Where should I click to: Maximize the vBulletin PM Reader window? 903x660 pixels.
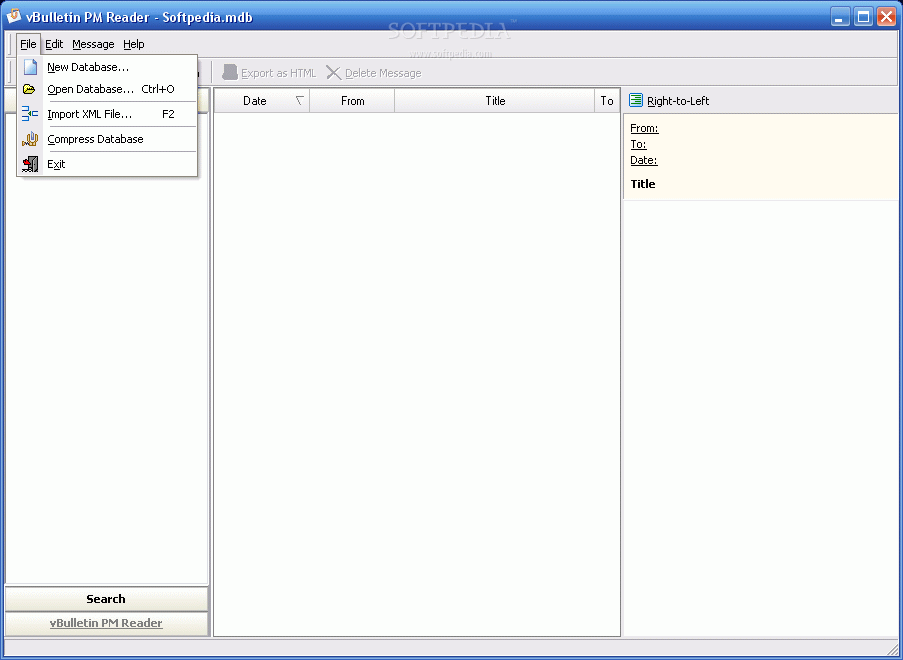863,17
